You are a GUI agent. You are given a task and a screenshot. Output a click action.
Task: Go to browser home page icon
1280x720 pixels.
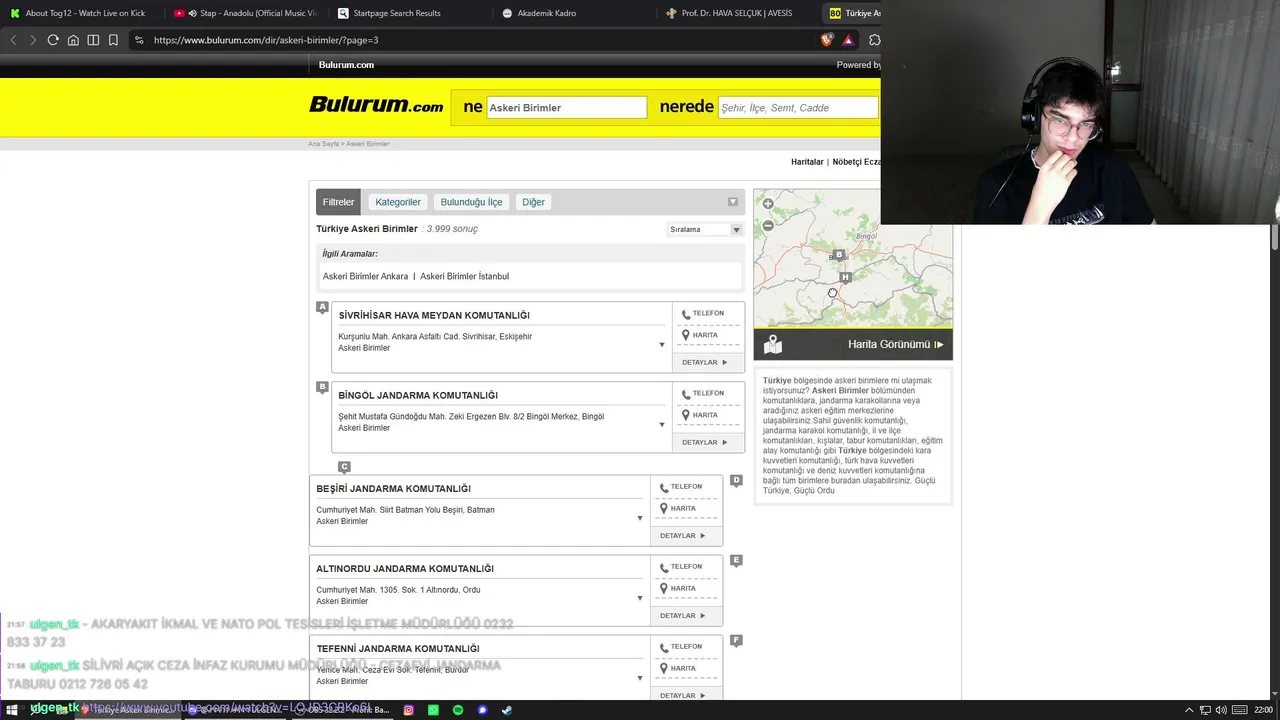[x=73, y=40]
